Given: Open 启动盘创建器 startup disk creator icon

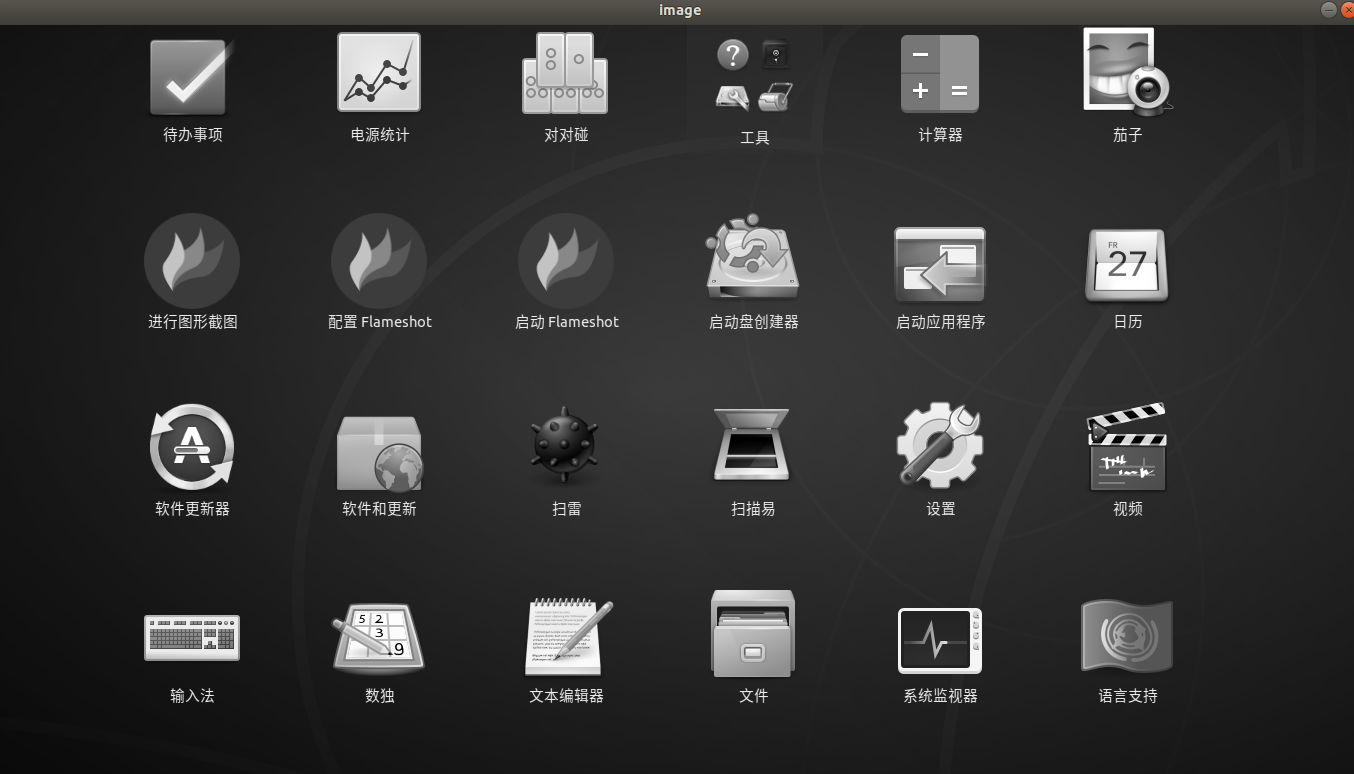Looking at the screenshot, I should click(752, 258).
